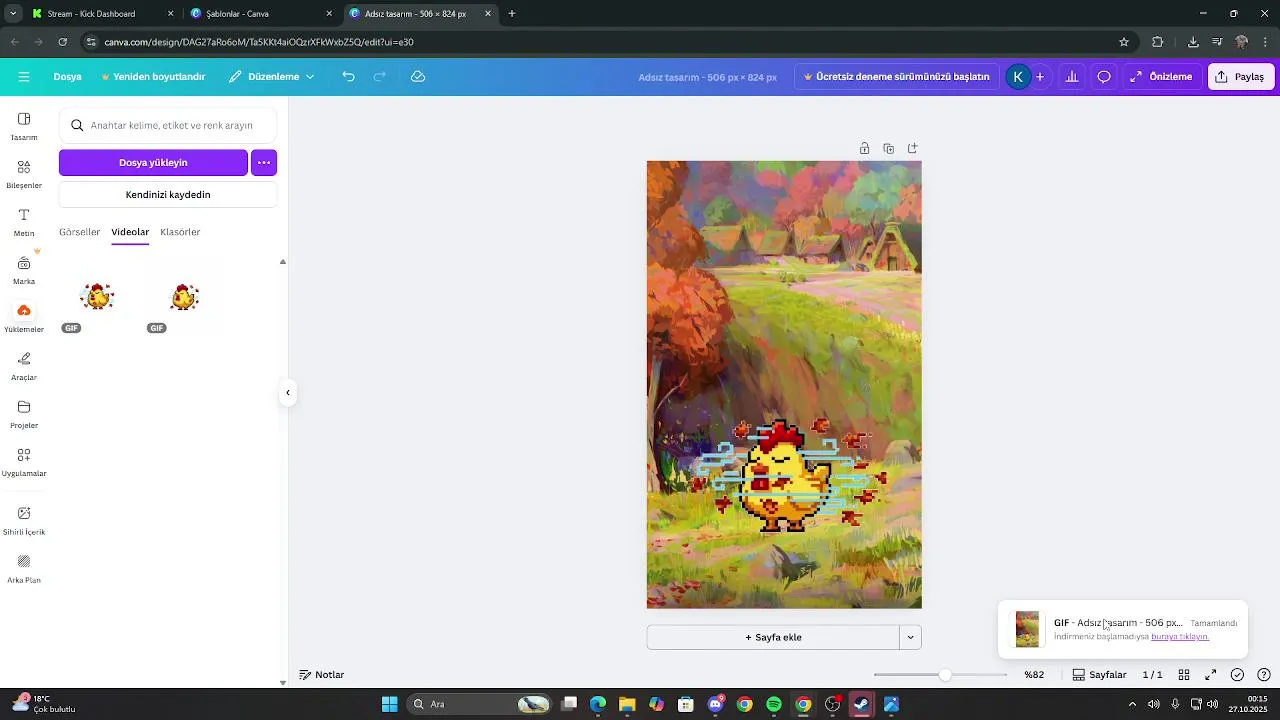Click Ücretsiz deneme sürümünüzü başlatın button
This screenshot has height=720, width=1280.
pos(897,77)
